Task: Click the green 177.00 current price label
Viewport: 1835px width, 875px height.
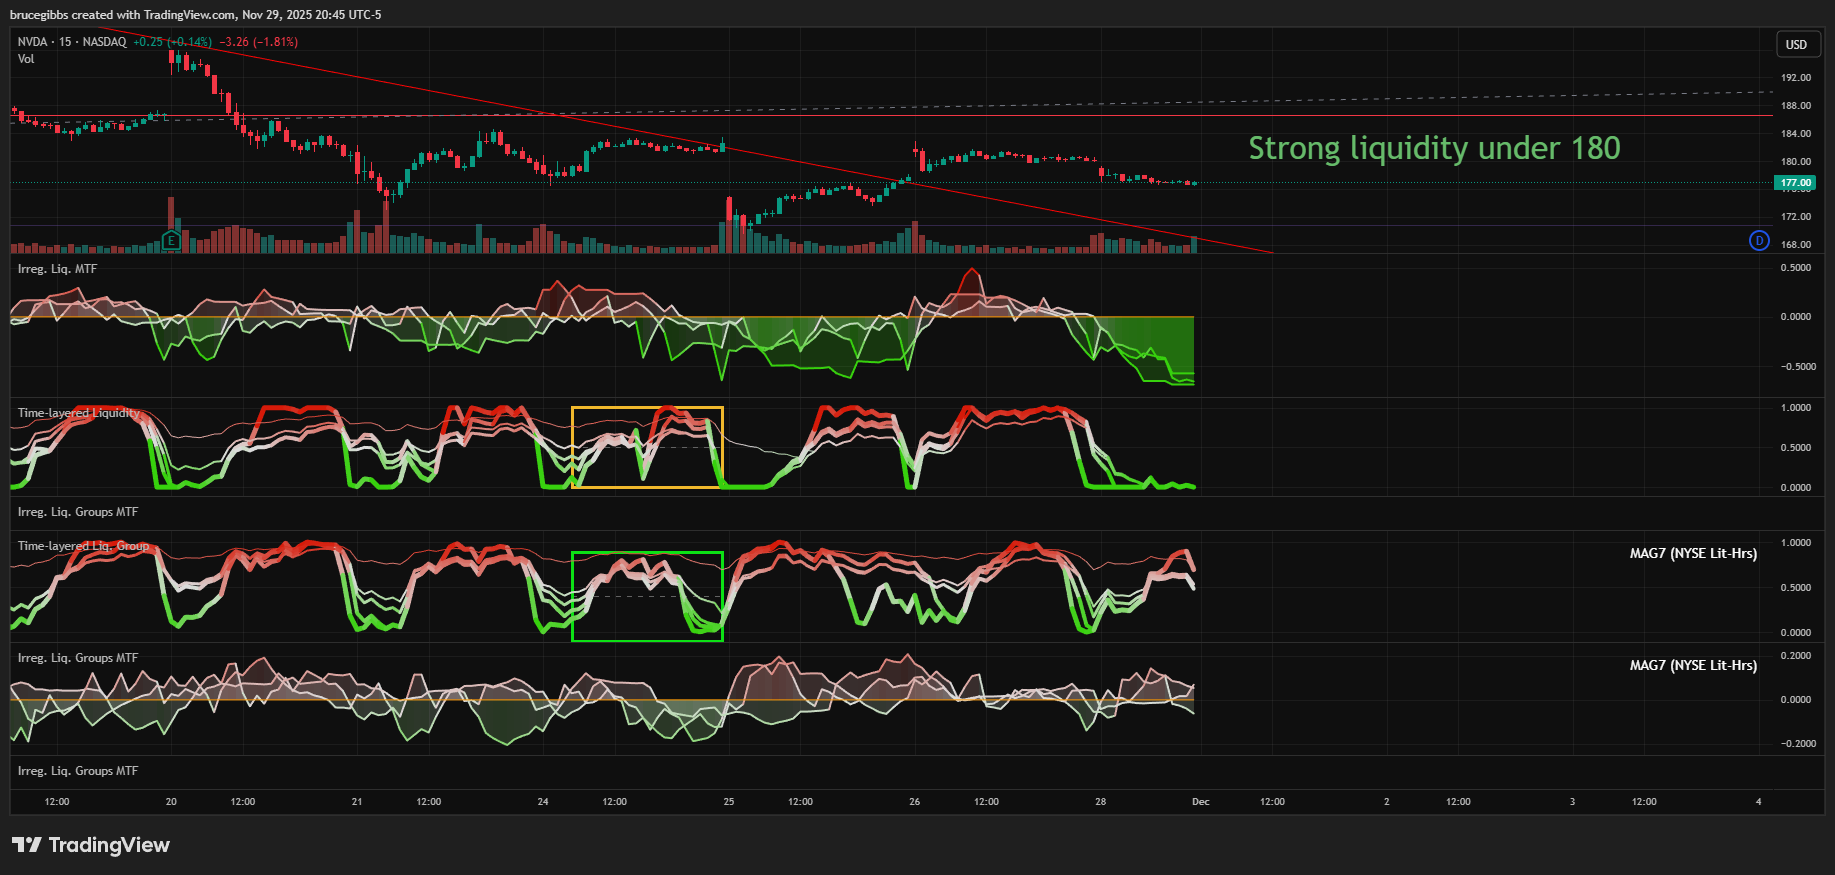Action: pos(1795,183)
